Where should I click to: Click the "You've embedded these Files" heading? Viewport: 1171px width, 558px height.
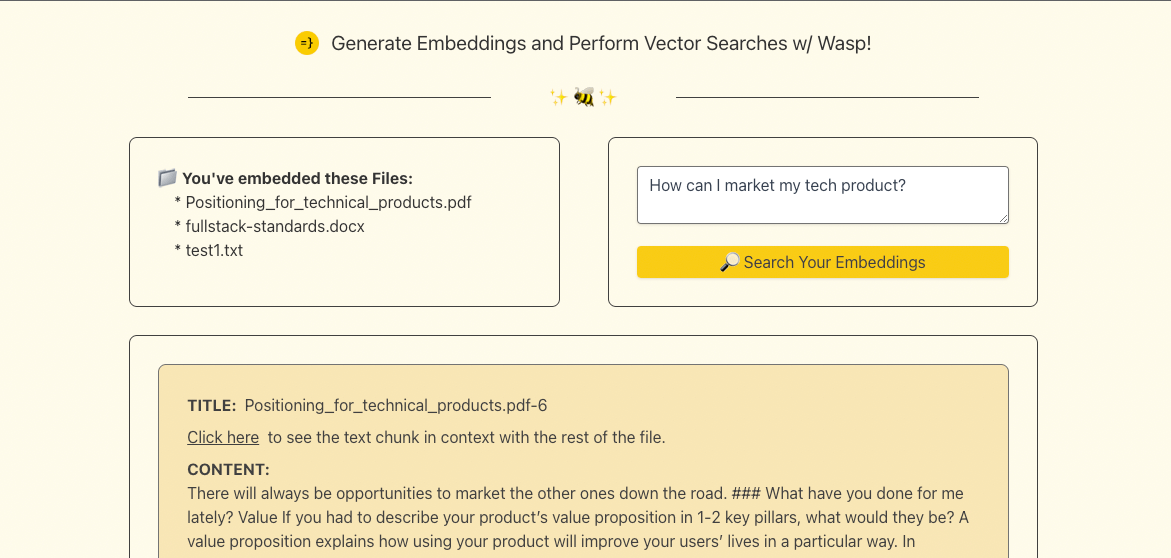tap(297, 178)
